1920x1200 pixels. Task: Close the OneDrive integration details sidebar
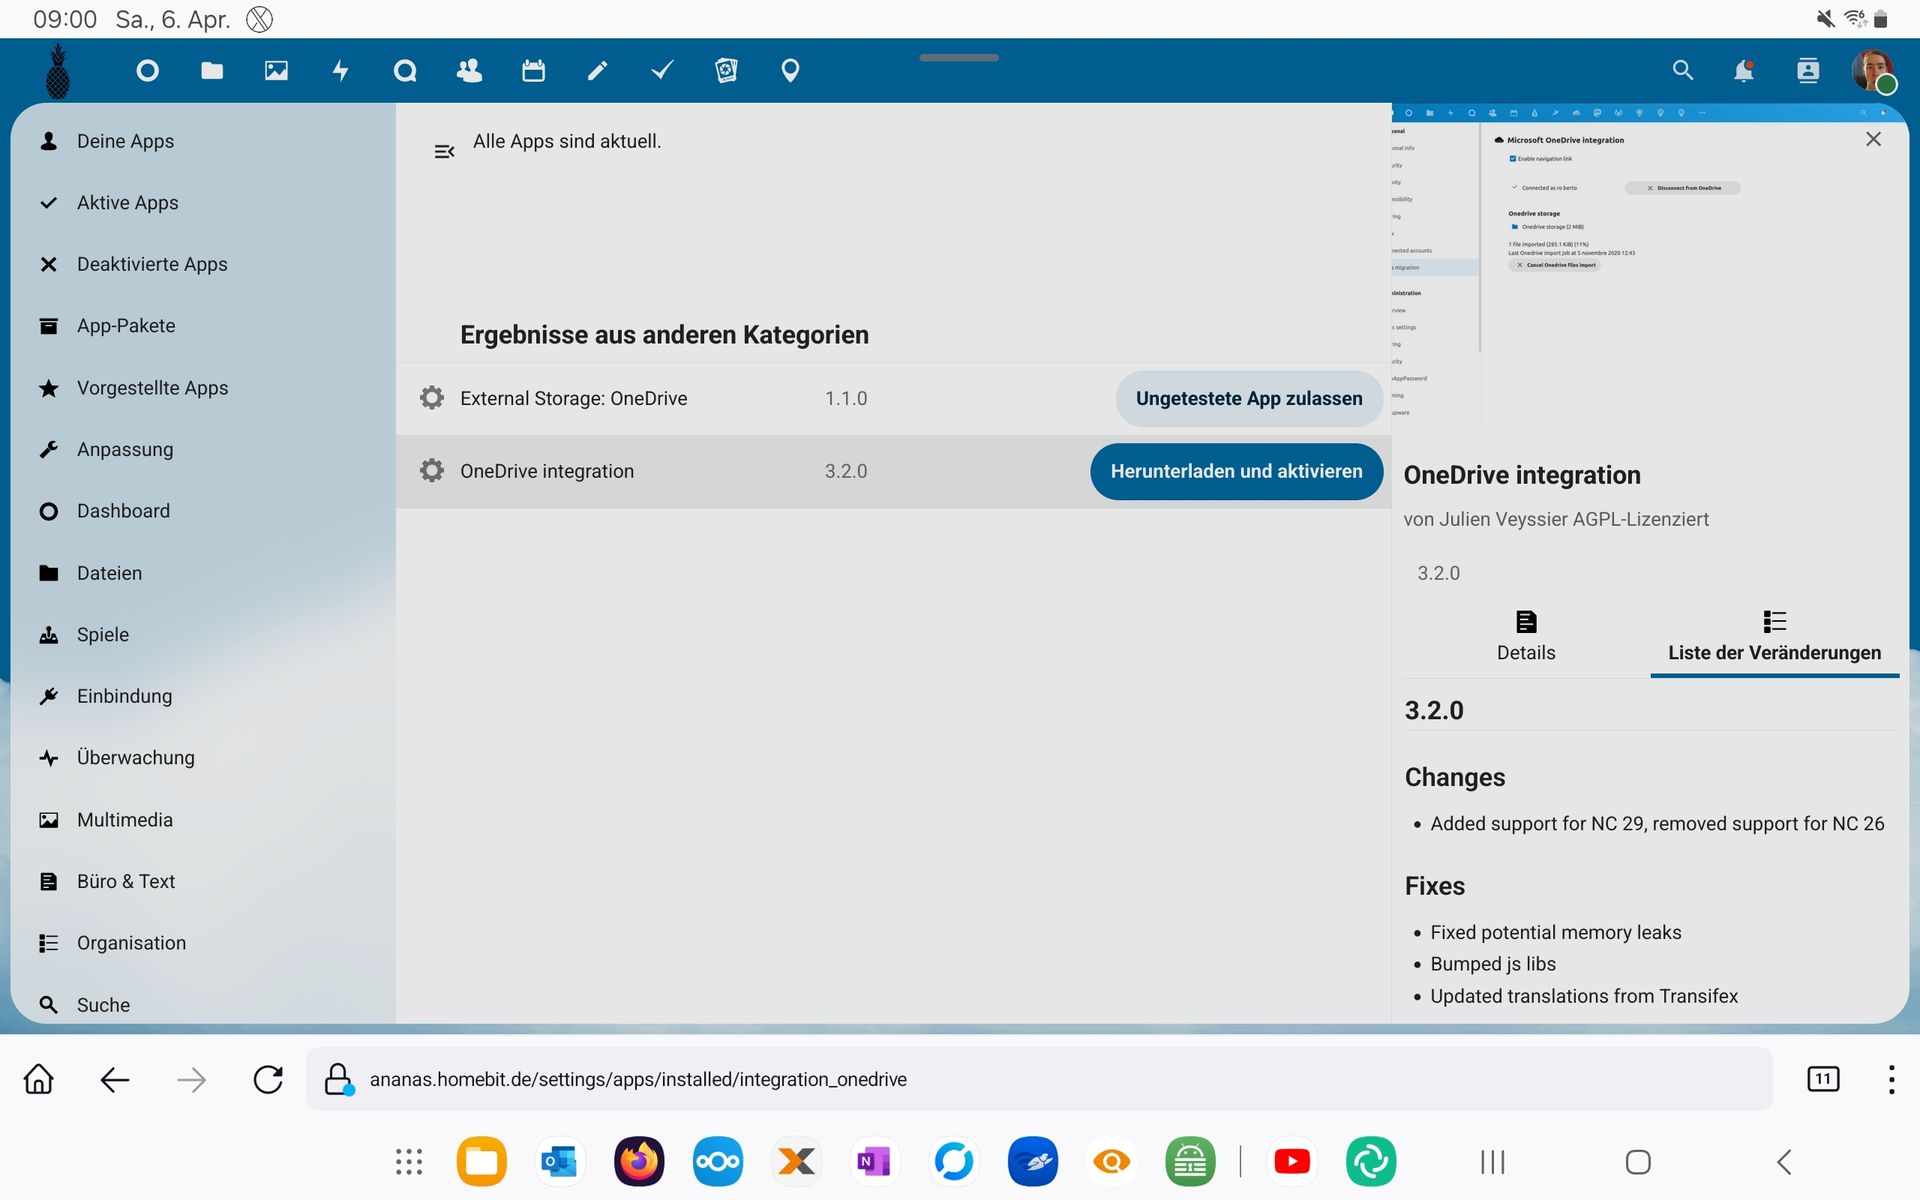coord(1873,140)
